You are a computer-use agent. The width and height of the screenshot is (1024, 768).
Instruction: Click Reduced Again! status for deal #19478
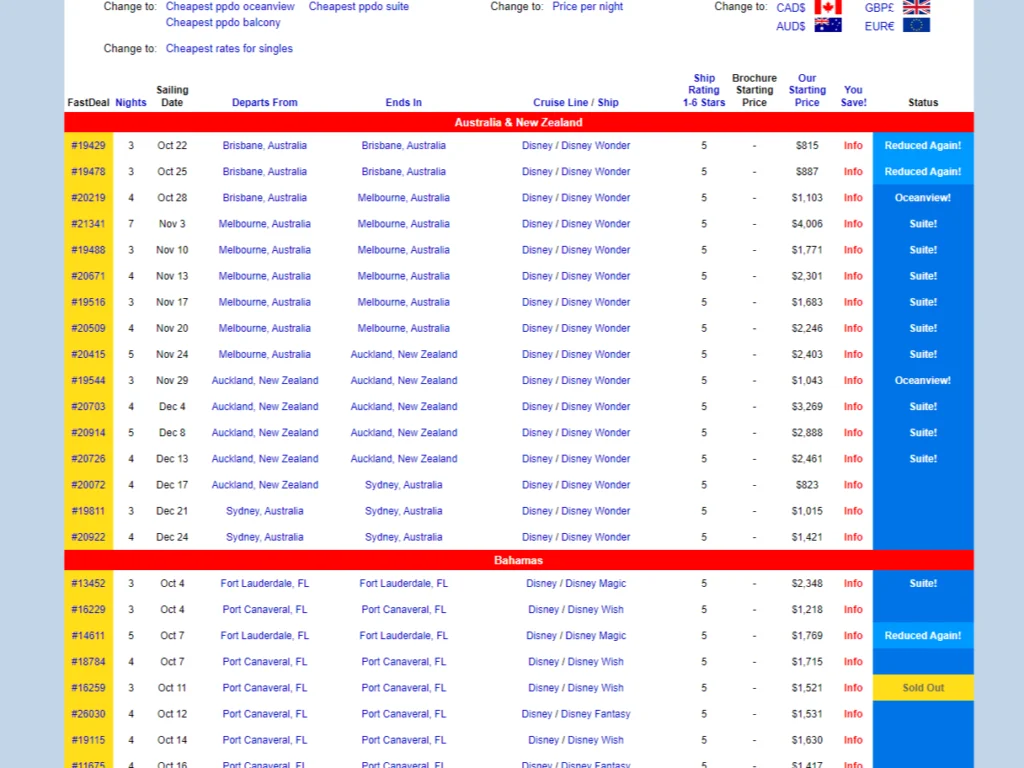click(x=923, y=172)
